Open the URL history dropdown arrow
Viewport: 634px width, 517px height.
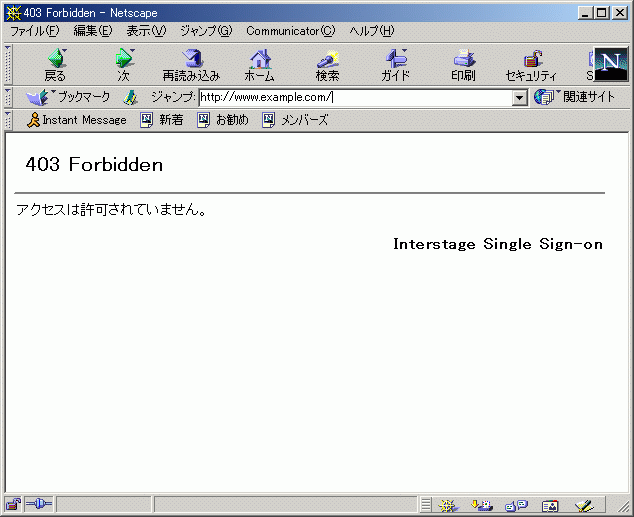[520, 98]
